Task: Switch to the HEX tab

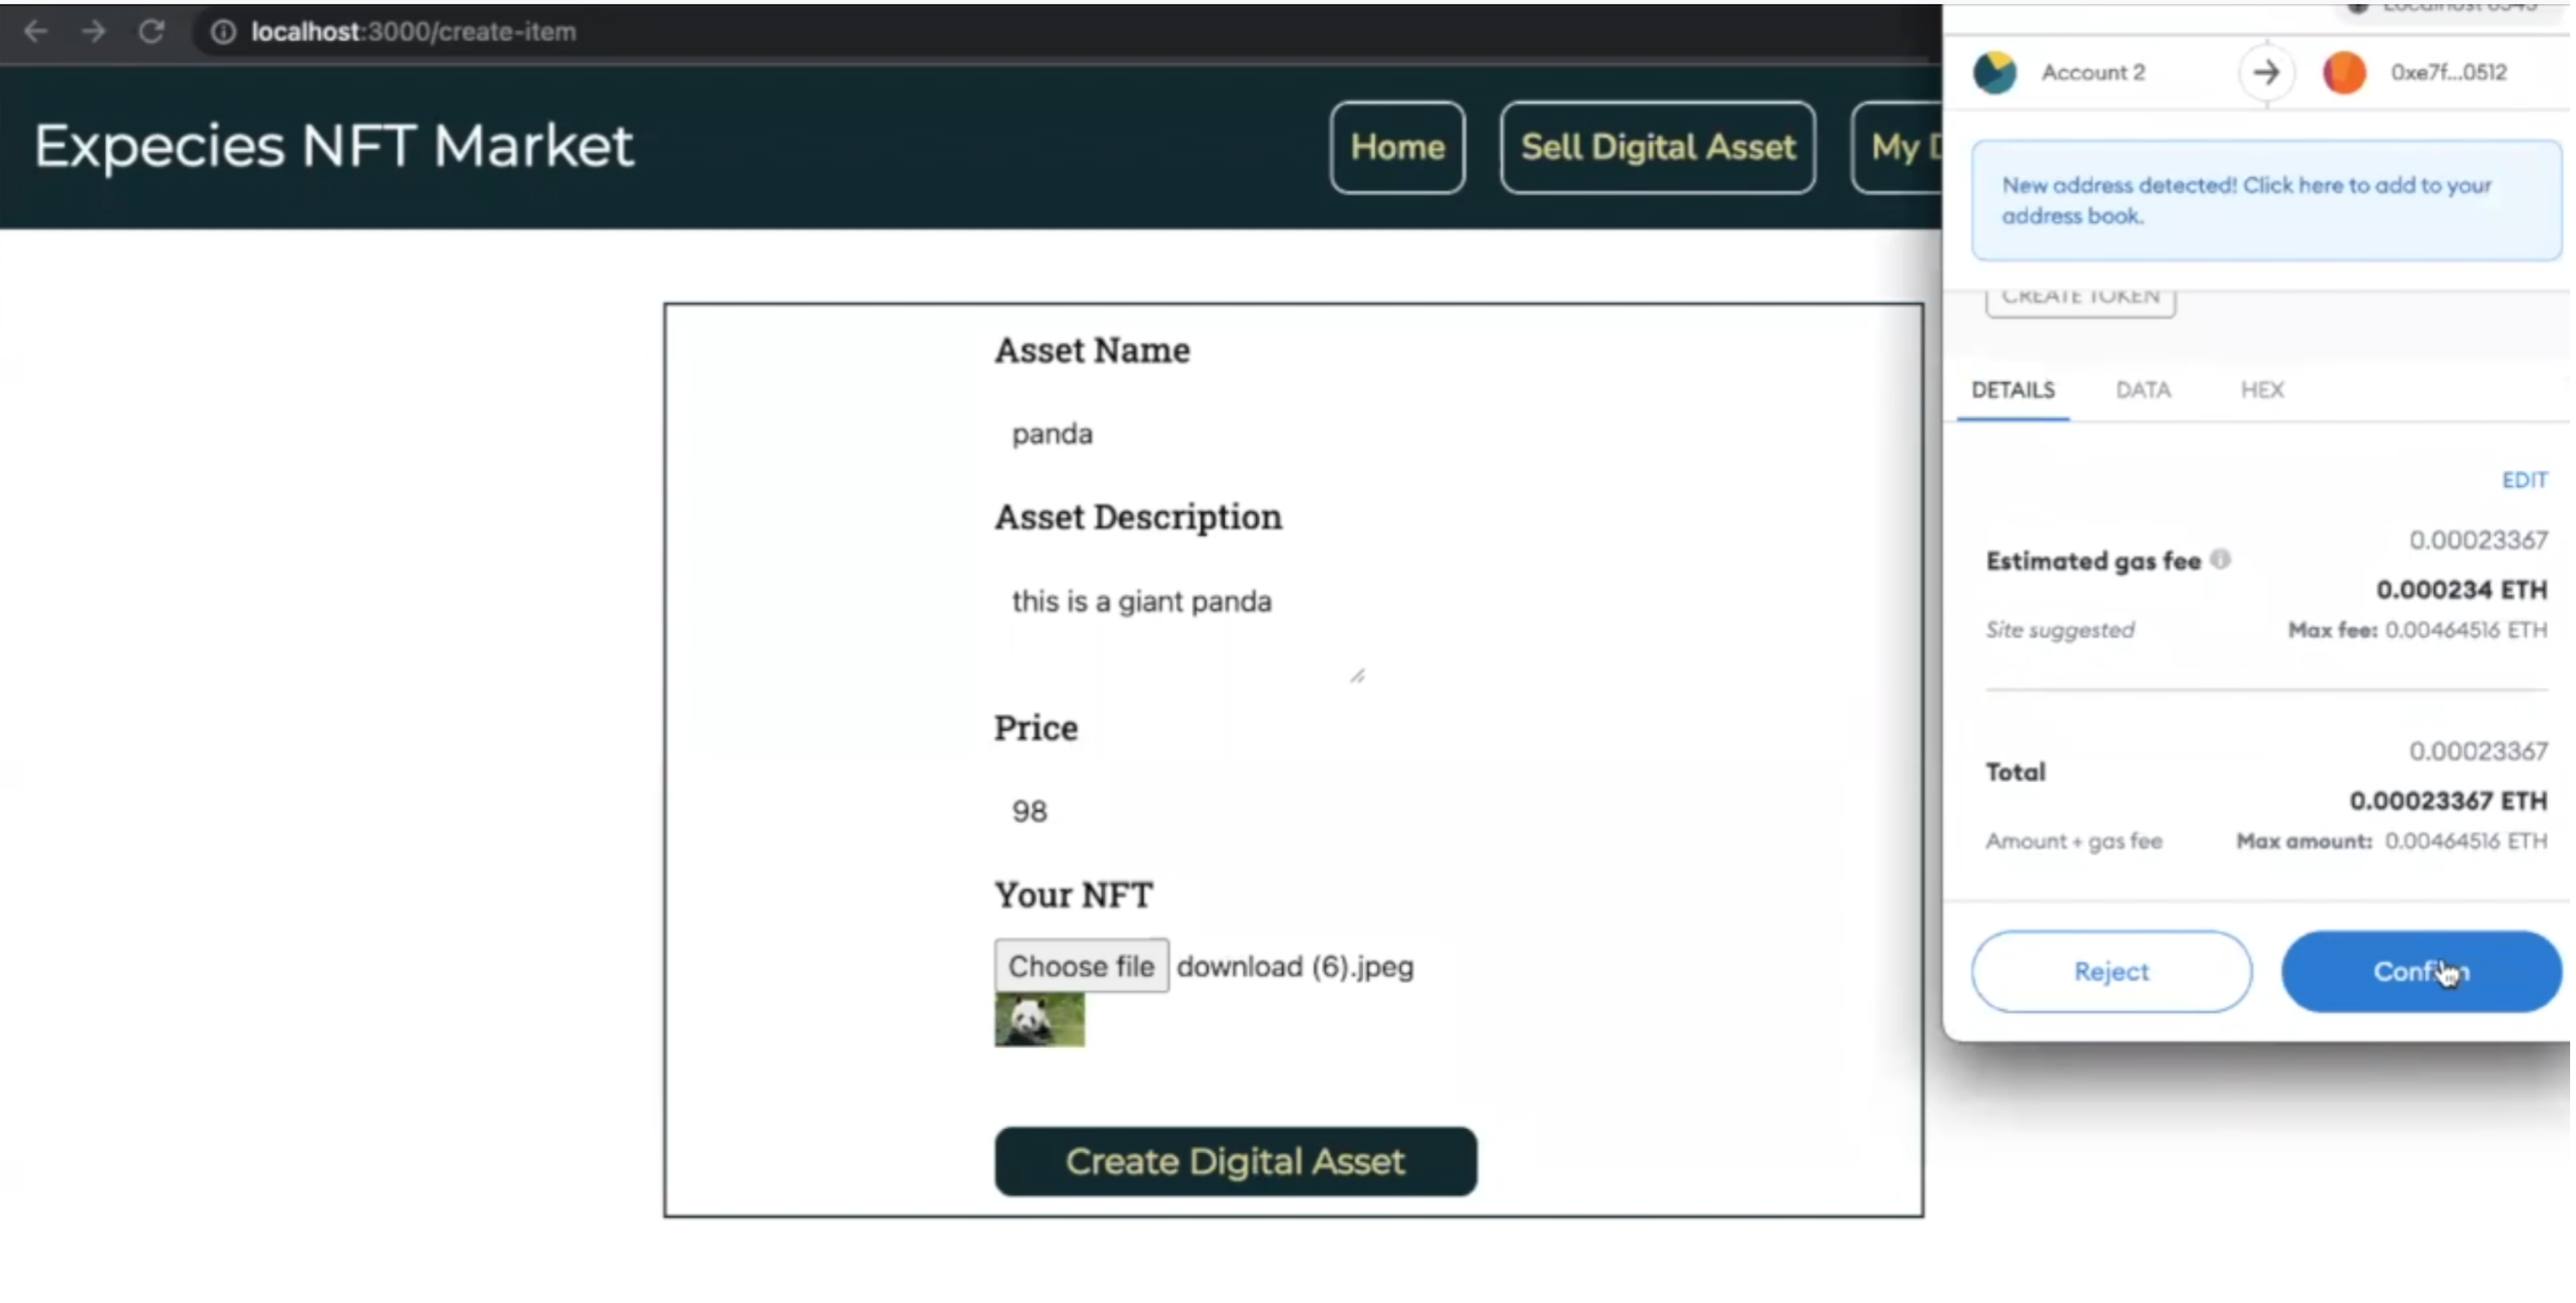Action: click(x=2261, y=390)
